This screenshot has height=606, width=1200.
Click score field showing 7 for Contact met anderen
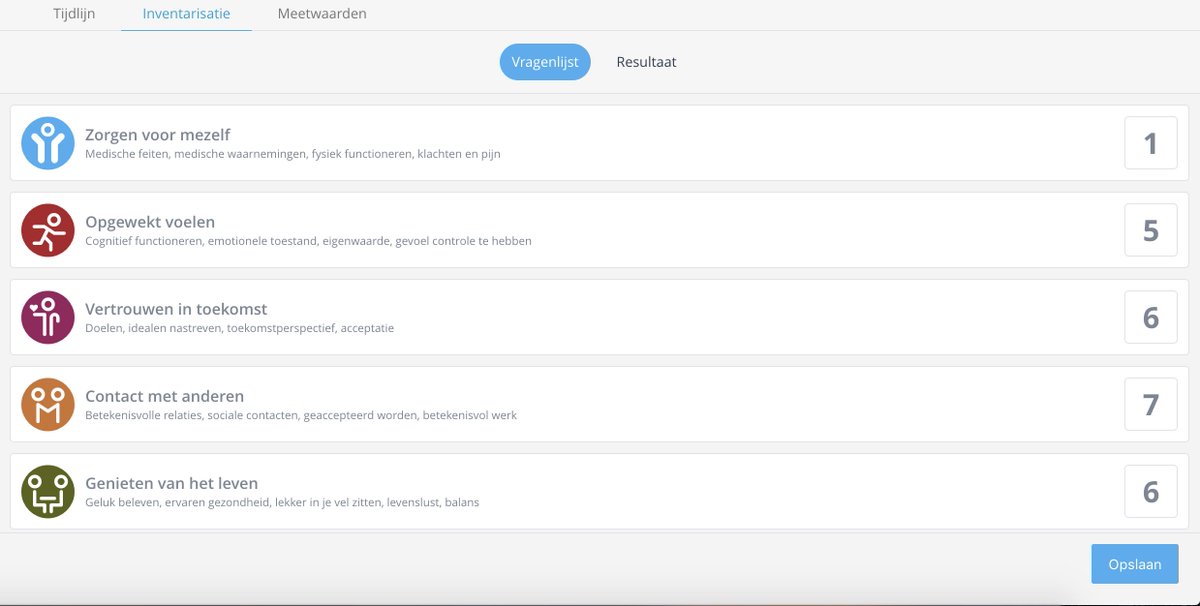click(x=1151, y=404)
